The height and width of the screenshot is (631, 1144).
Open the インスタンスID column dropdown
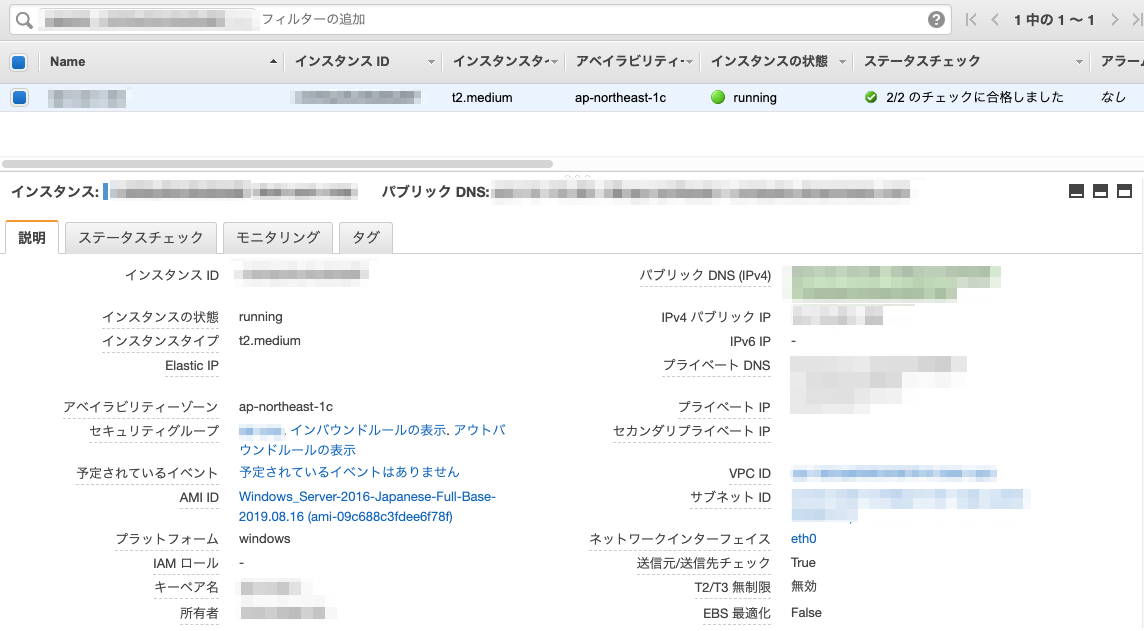(x=430, y=61)
